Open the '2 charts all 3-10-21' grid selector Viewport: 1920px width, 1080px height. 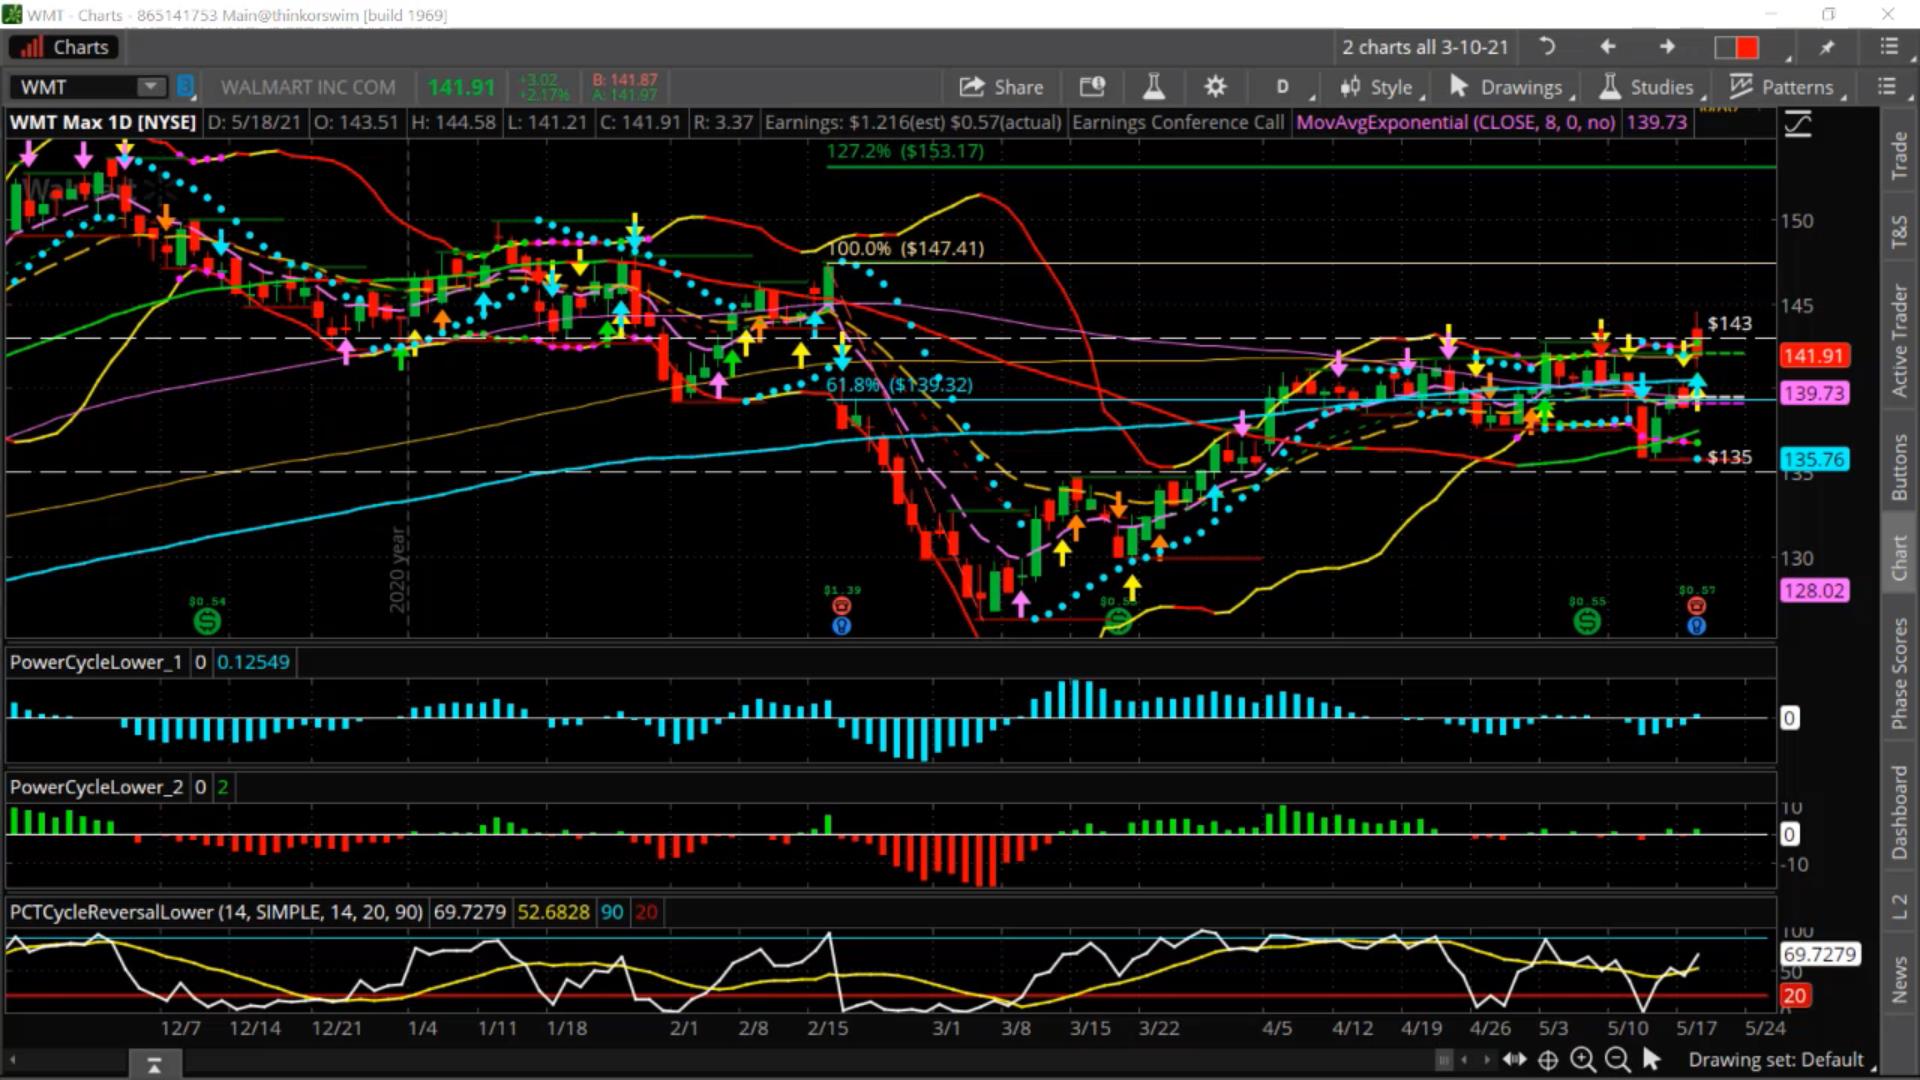tap(1425, 47)
